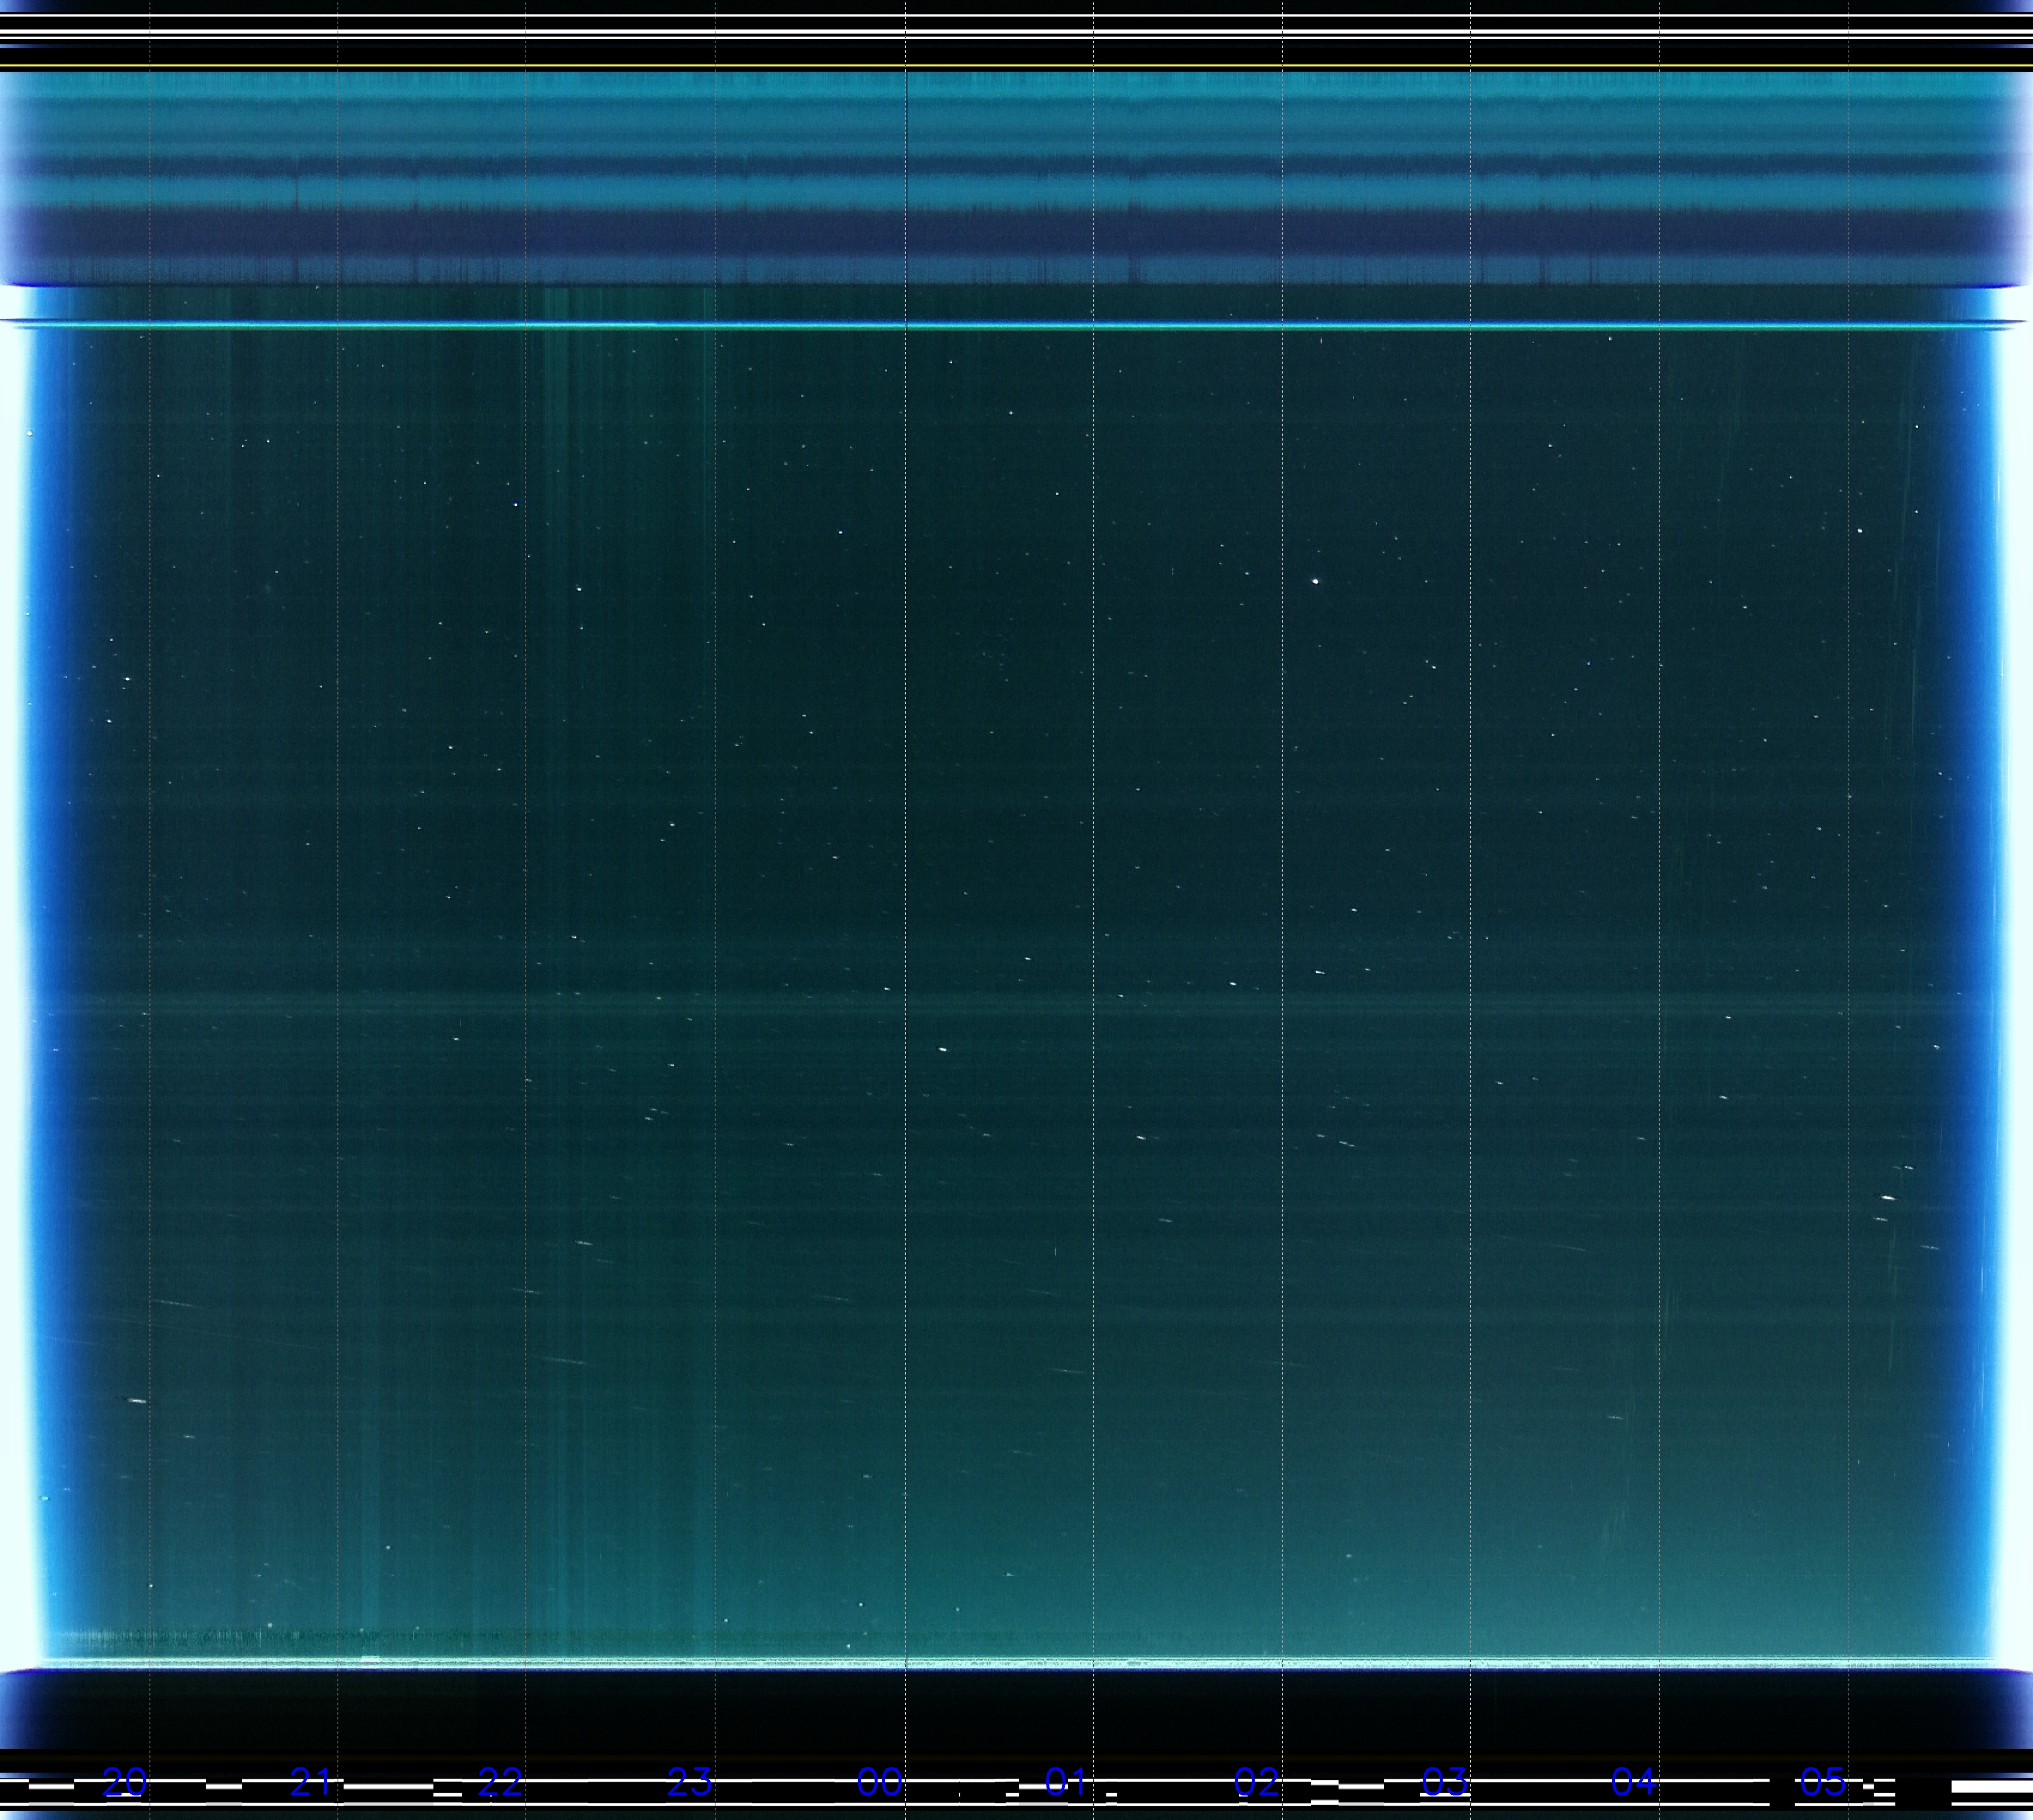Click the 04 hour label
Screen dimensions: 2033x1820
pyautogui.click(x=1634, y=1782)
